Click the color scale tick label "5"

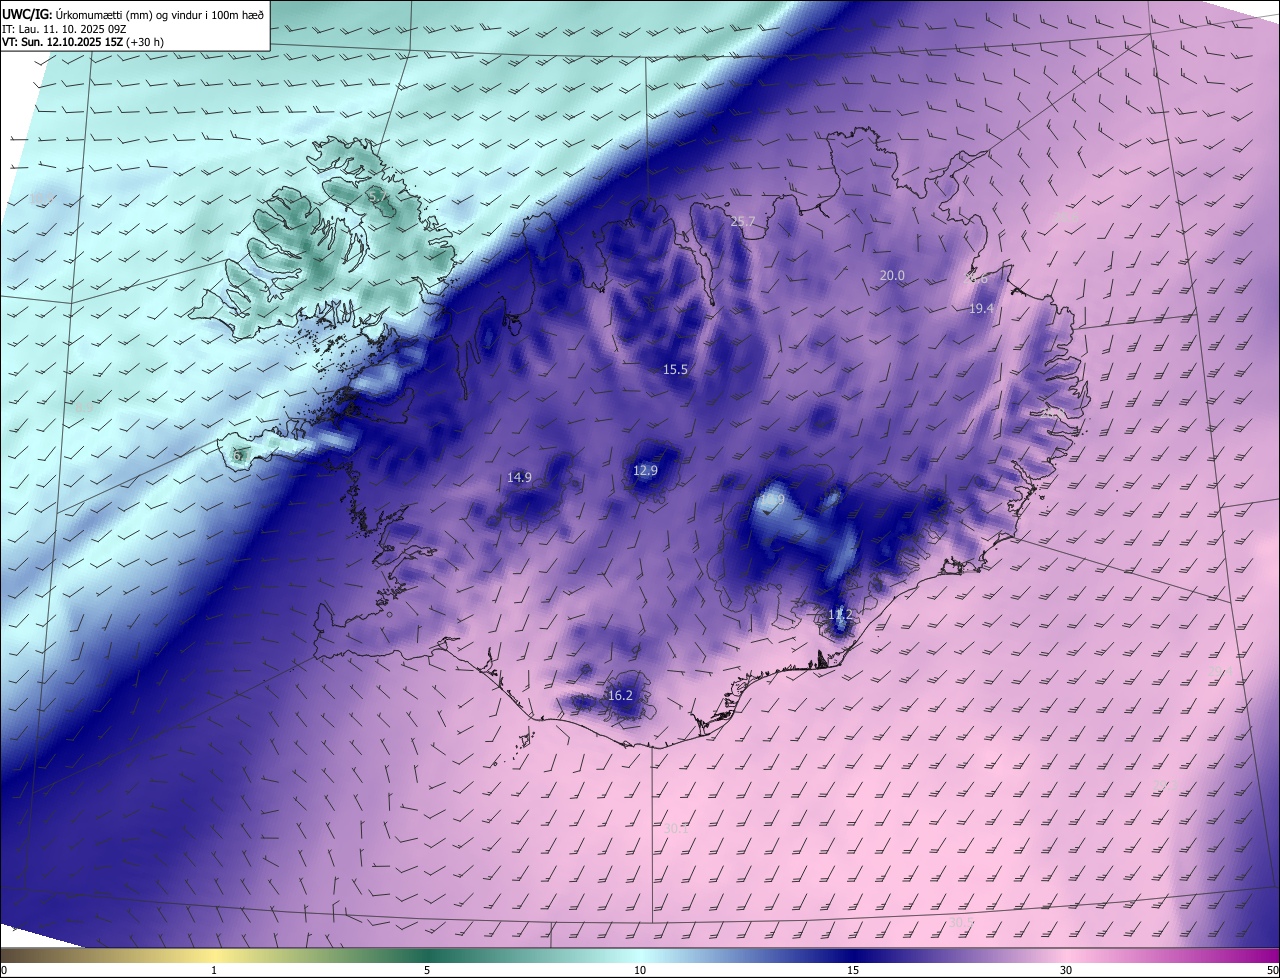click(x=427, y=970)
